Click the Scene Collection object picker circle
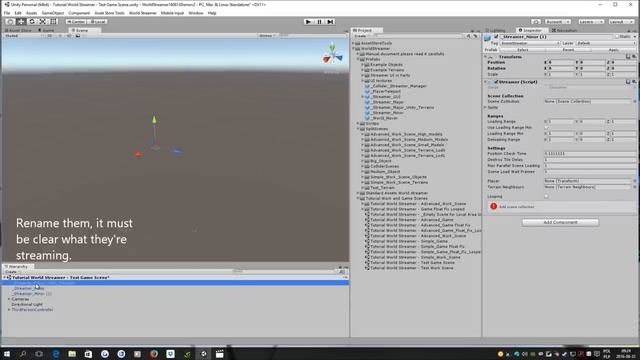This screenshot has width=640, height=360. click(635, 101)
